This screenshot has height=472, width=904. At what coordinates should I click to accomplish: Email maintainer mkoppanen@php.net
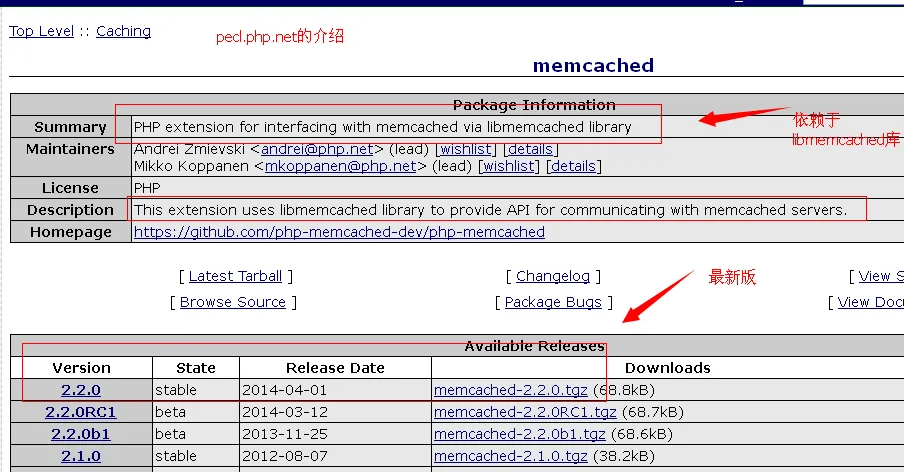pyautogui.click(x=341, y=167)
